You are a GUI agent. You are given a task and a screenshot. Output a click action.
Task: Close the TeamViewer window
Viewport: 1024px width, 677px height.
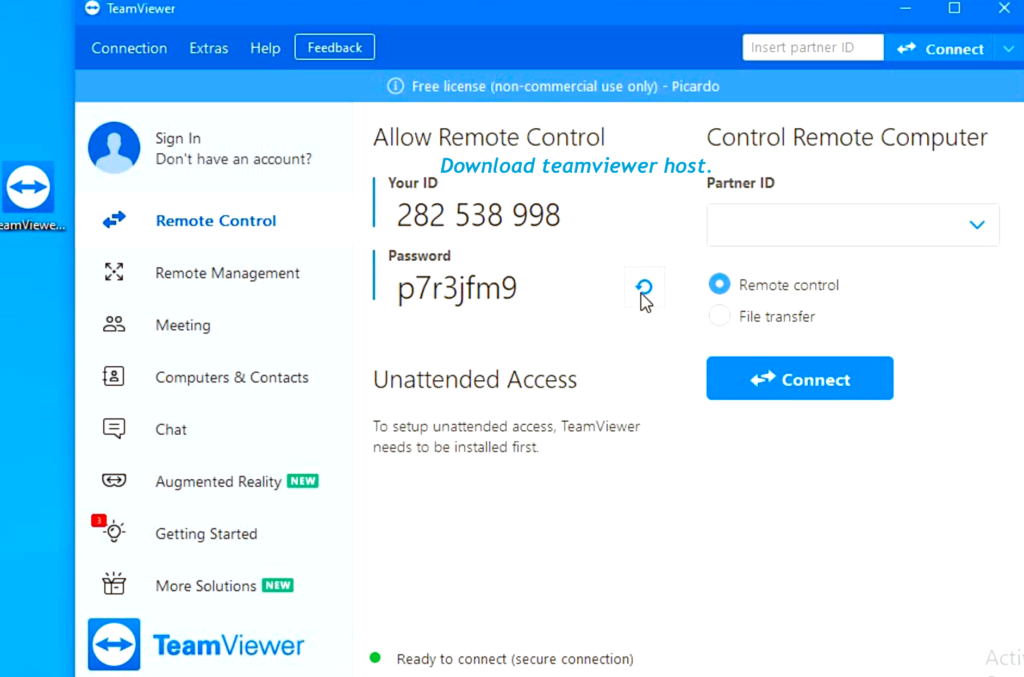(1004, 8)
